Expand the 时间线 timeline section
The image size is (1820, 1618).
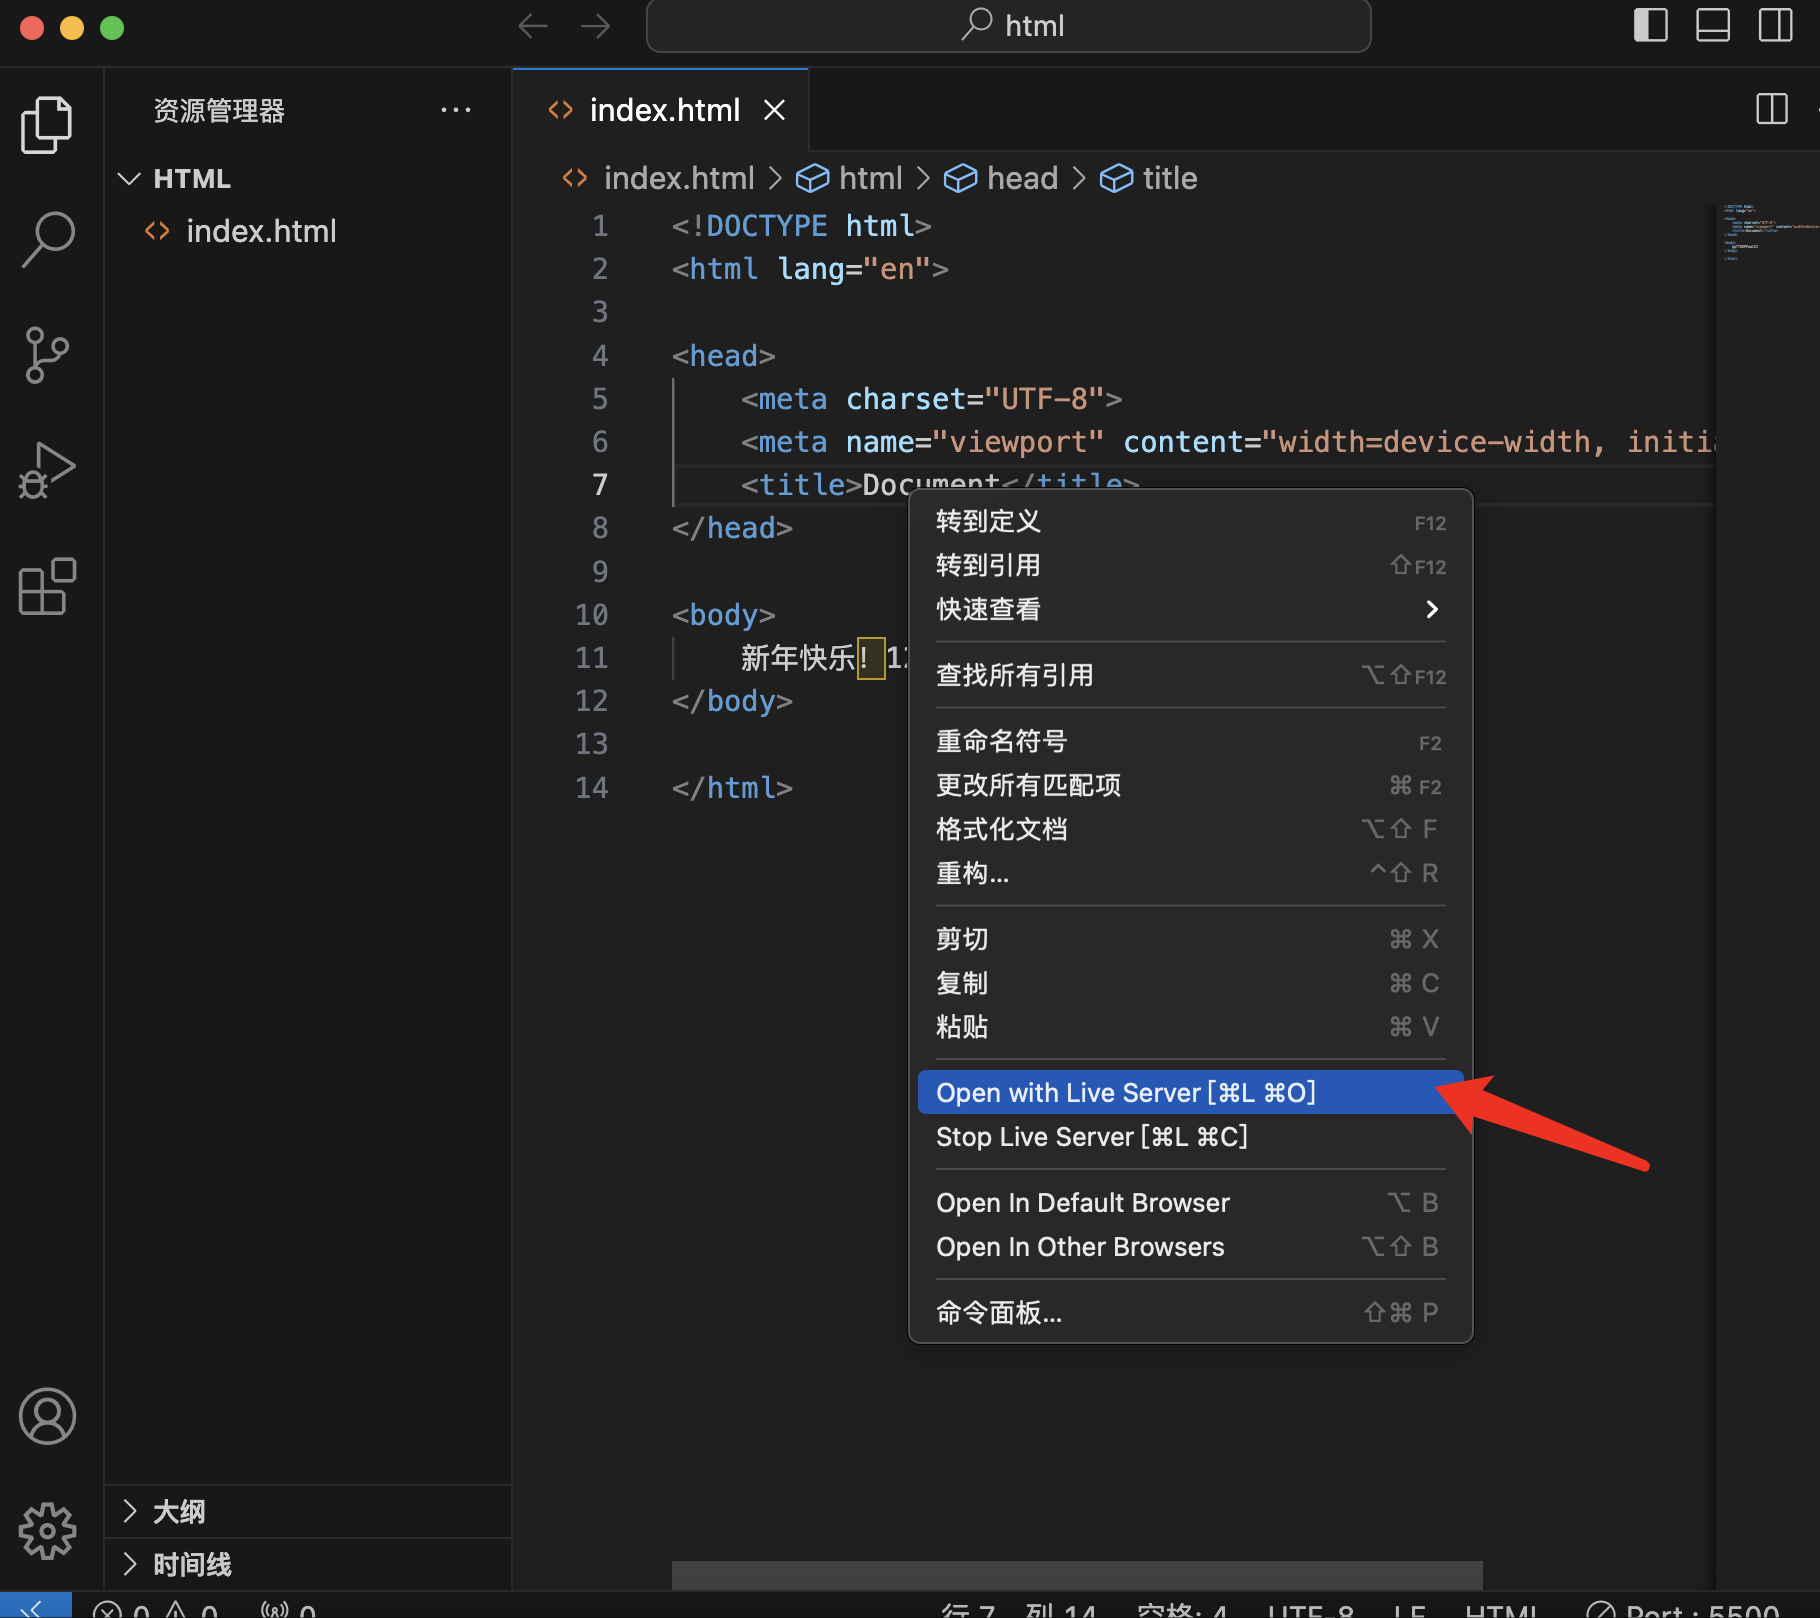coord(308,1565)
